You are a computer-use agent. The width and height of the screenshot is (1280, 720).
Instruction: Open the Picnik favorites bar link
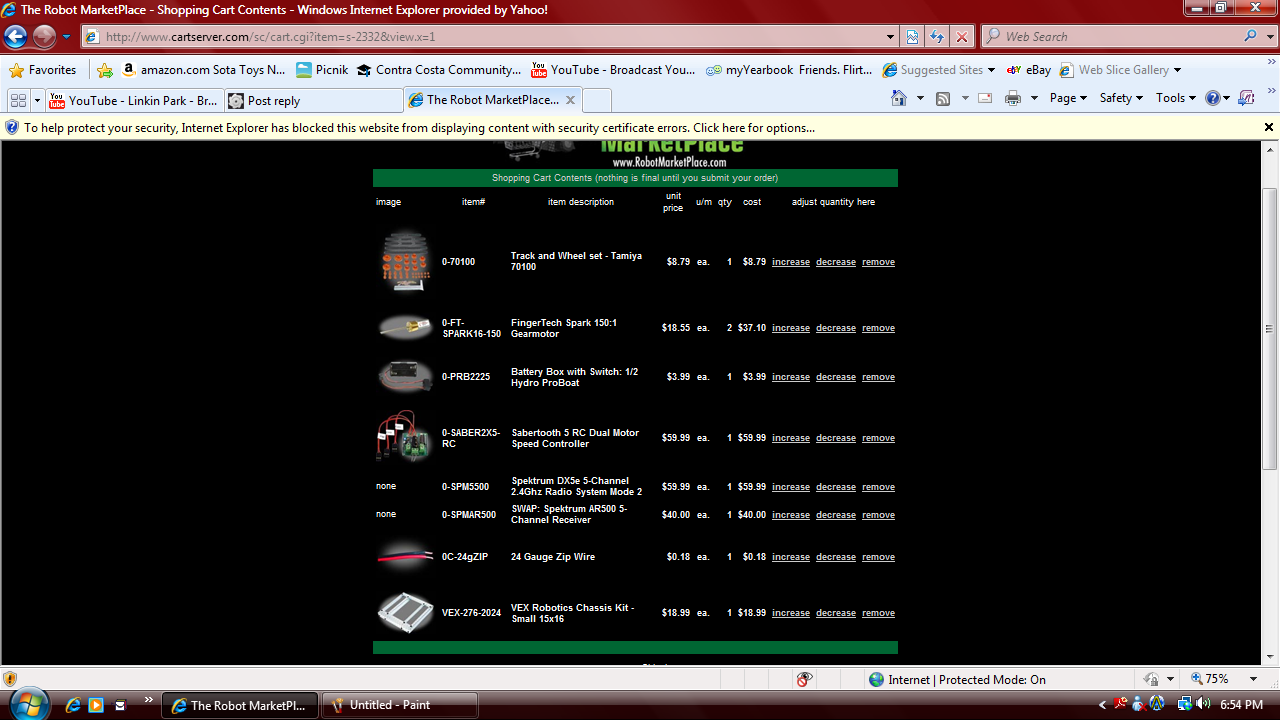(x=321, y=70)
